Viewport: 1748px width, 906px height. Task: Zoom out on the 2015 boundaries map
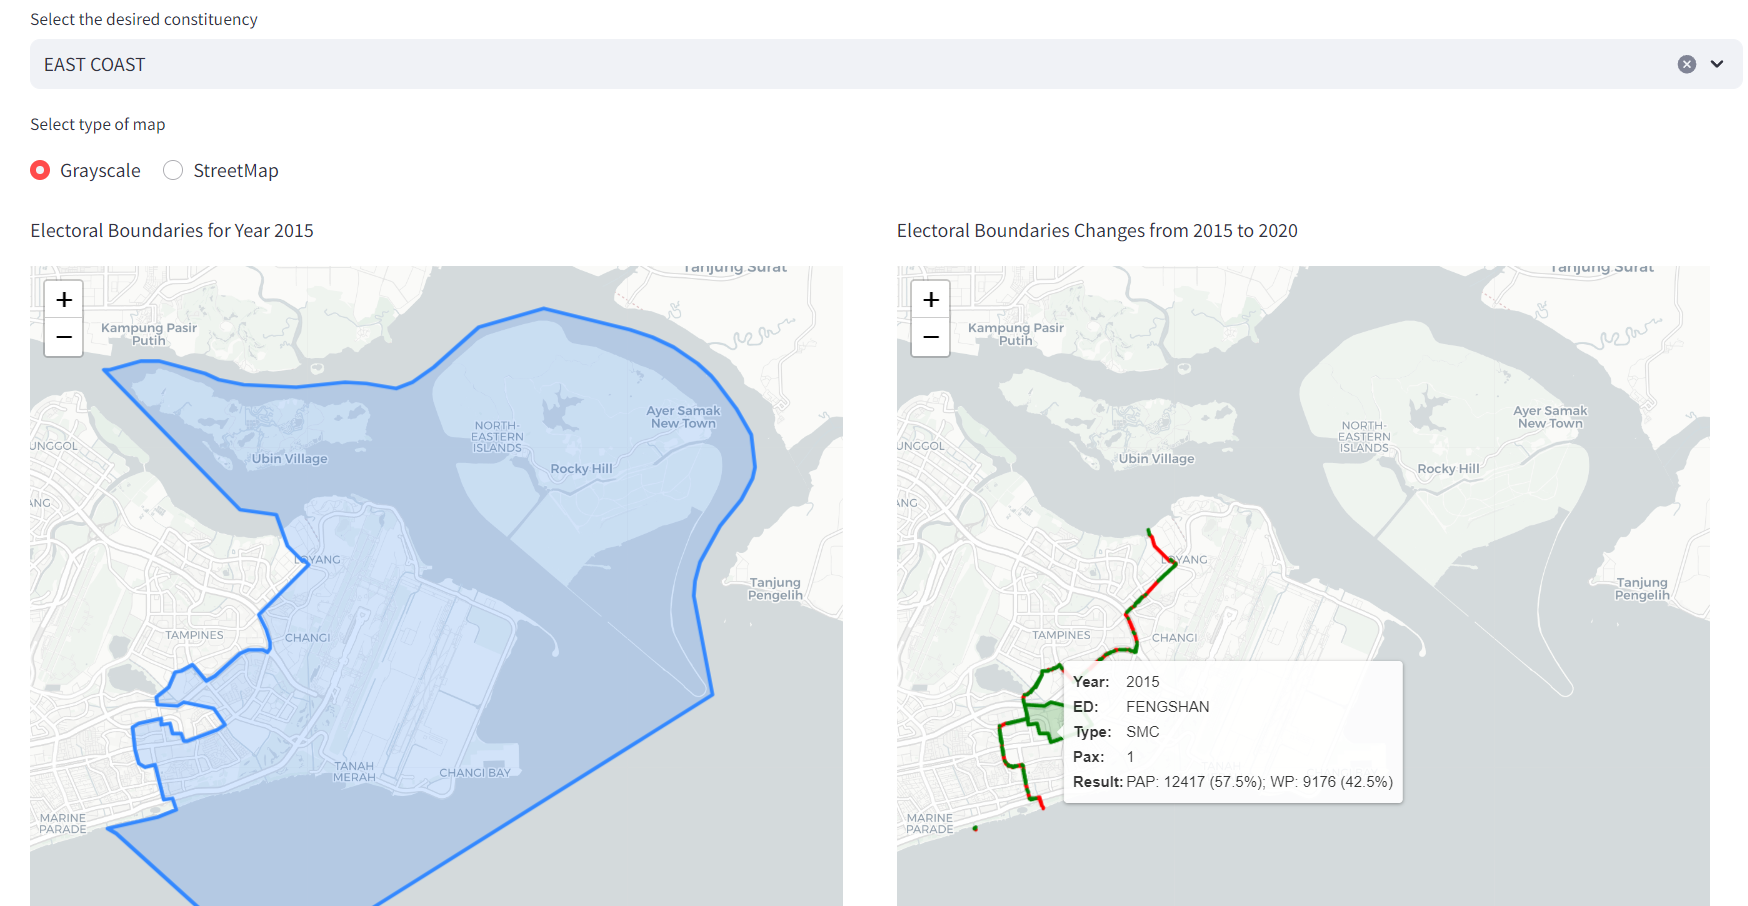click(x=64, y=338)
